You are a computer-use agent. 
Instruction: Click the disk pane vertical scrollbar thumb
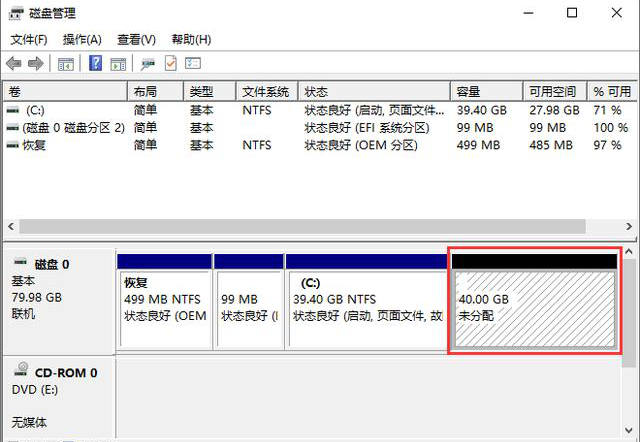tap(629, 313)
